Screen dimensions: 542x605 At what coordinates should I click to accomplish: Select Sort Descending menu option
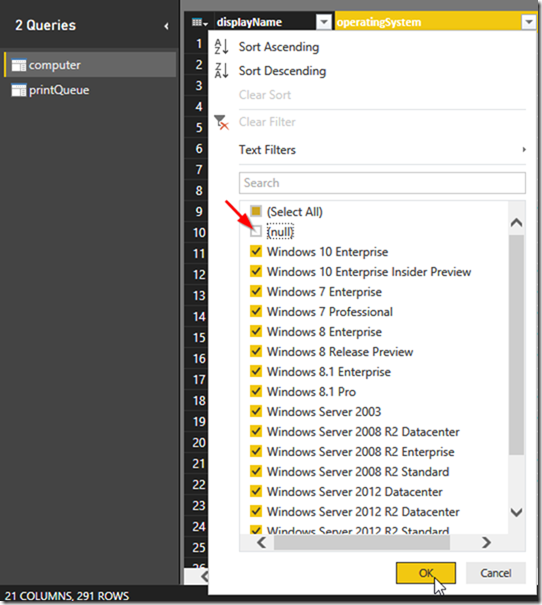[282, 71]
